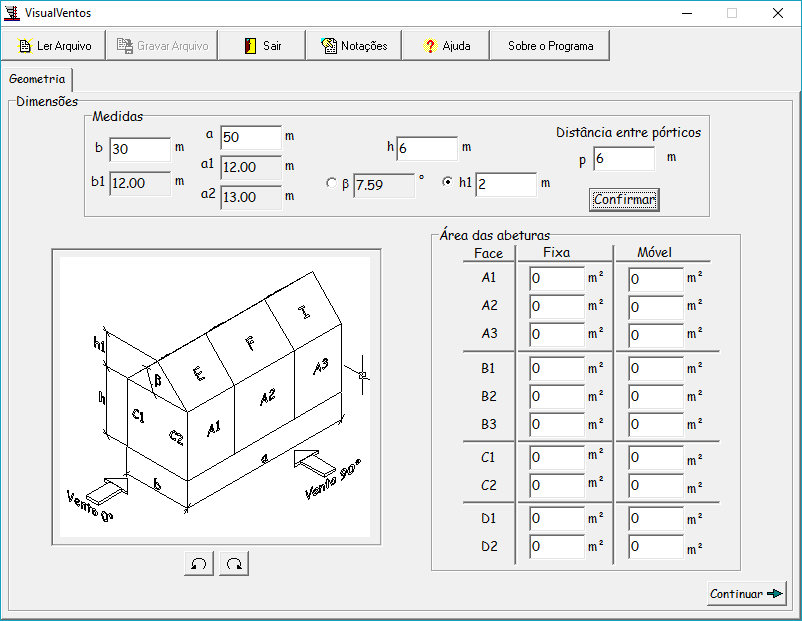Click the β angle value field
802x621 pixels.
(x=384, y=185)
